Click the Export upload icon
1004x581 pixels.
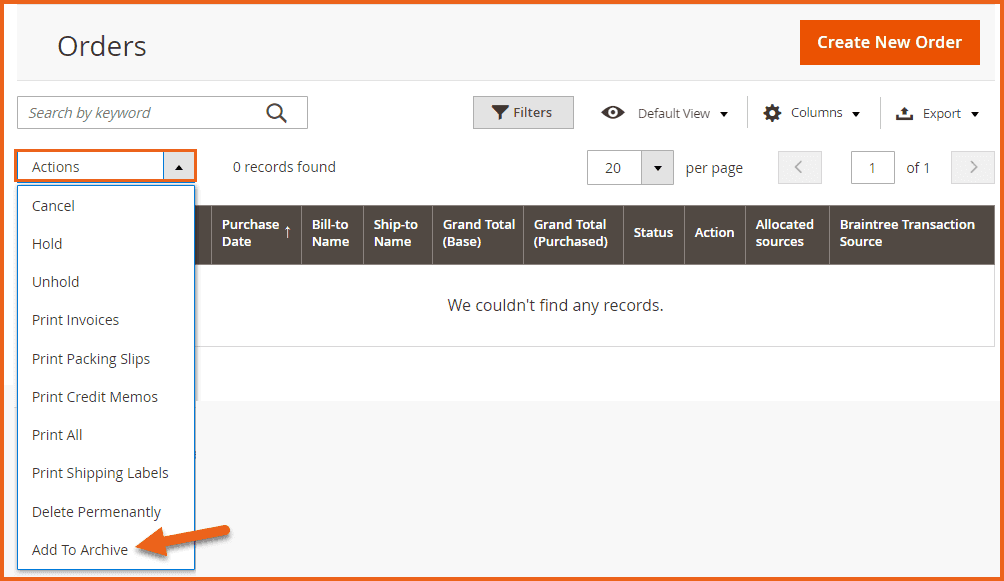pyautogui.click(x=904, y=113)
